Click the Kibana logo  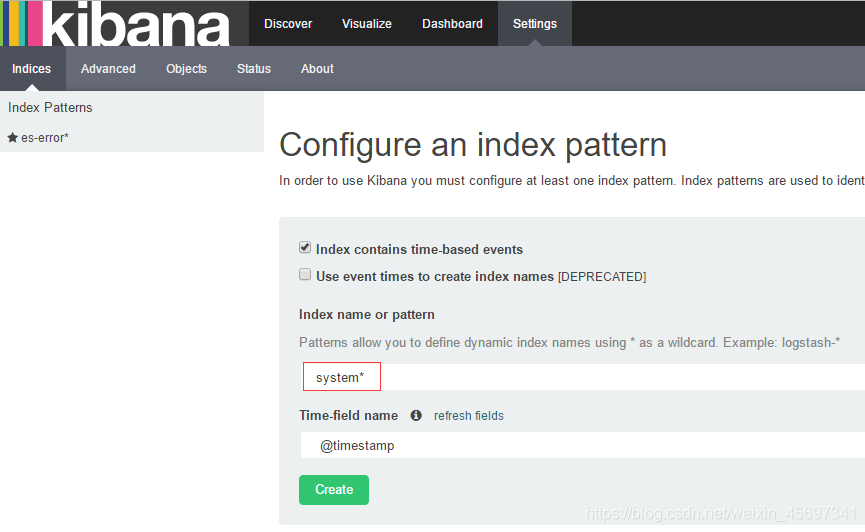tap(116, 23)
